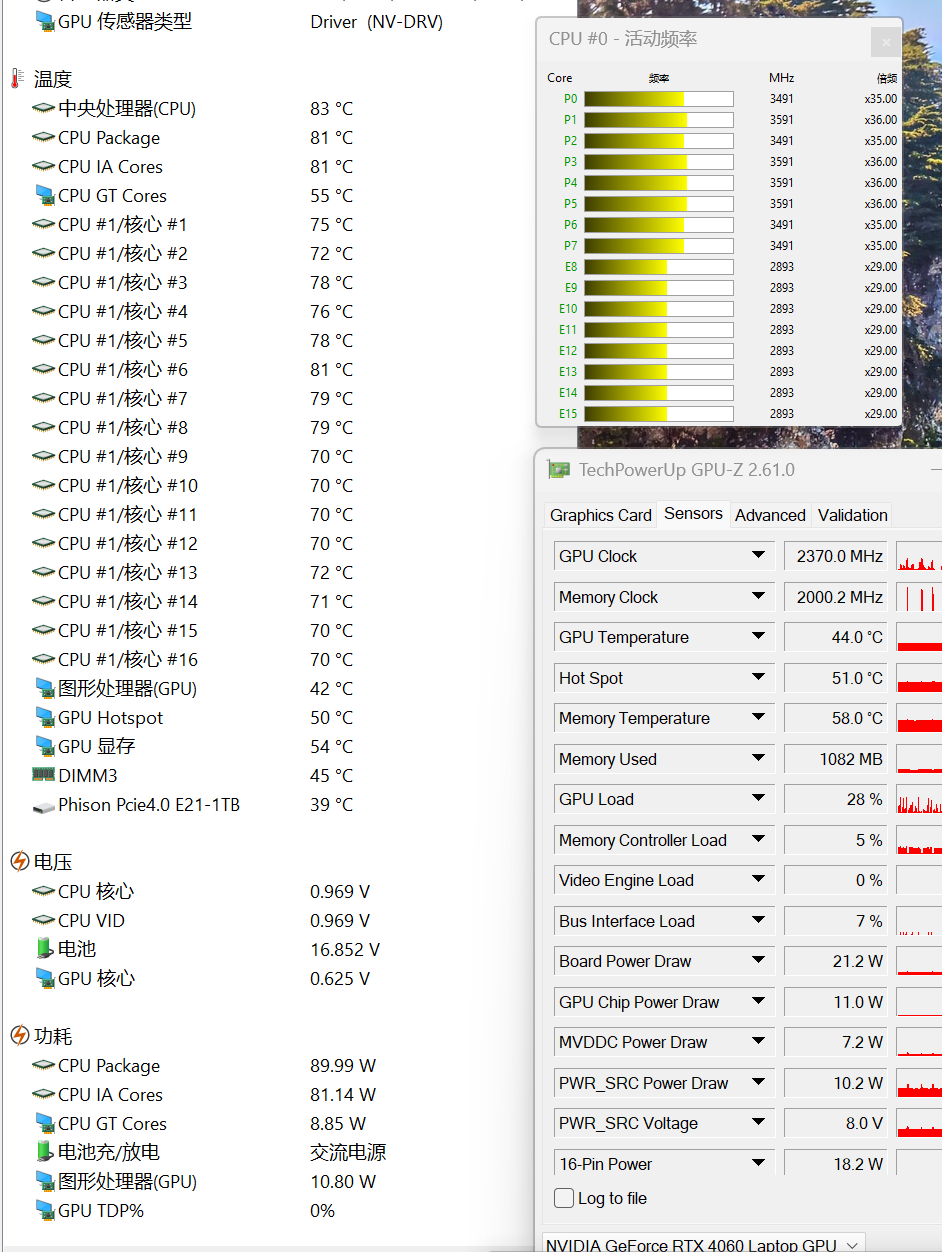The width and height of the screenshot is (942, 1252).
Task: Open the Memory Used sensor dropdown arrow
Action: 759,759
